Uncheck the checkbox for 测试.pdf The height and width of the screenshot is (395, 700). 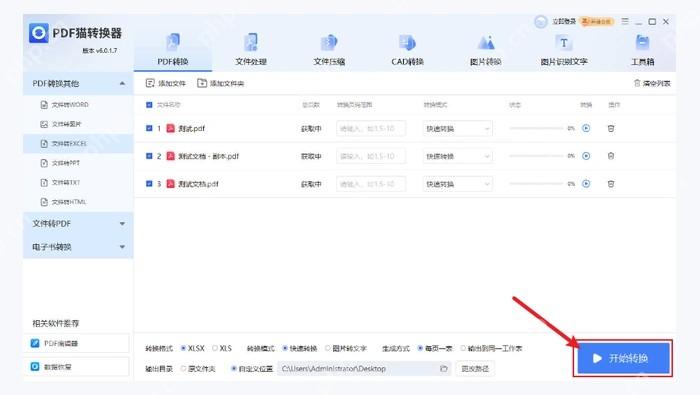(149, 129)
